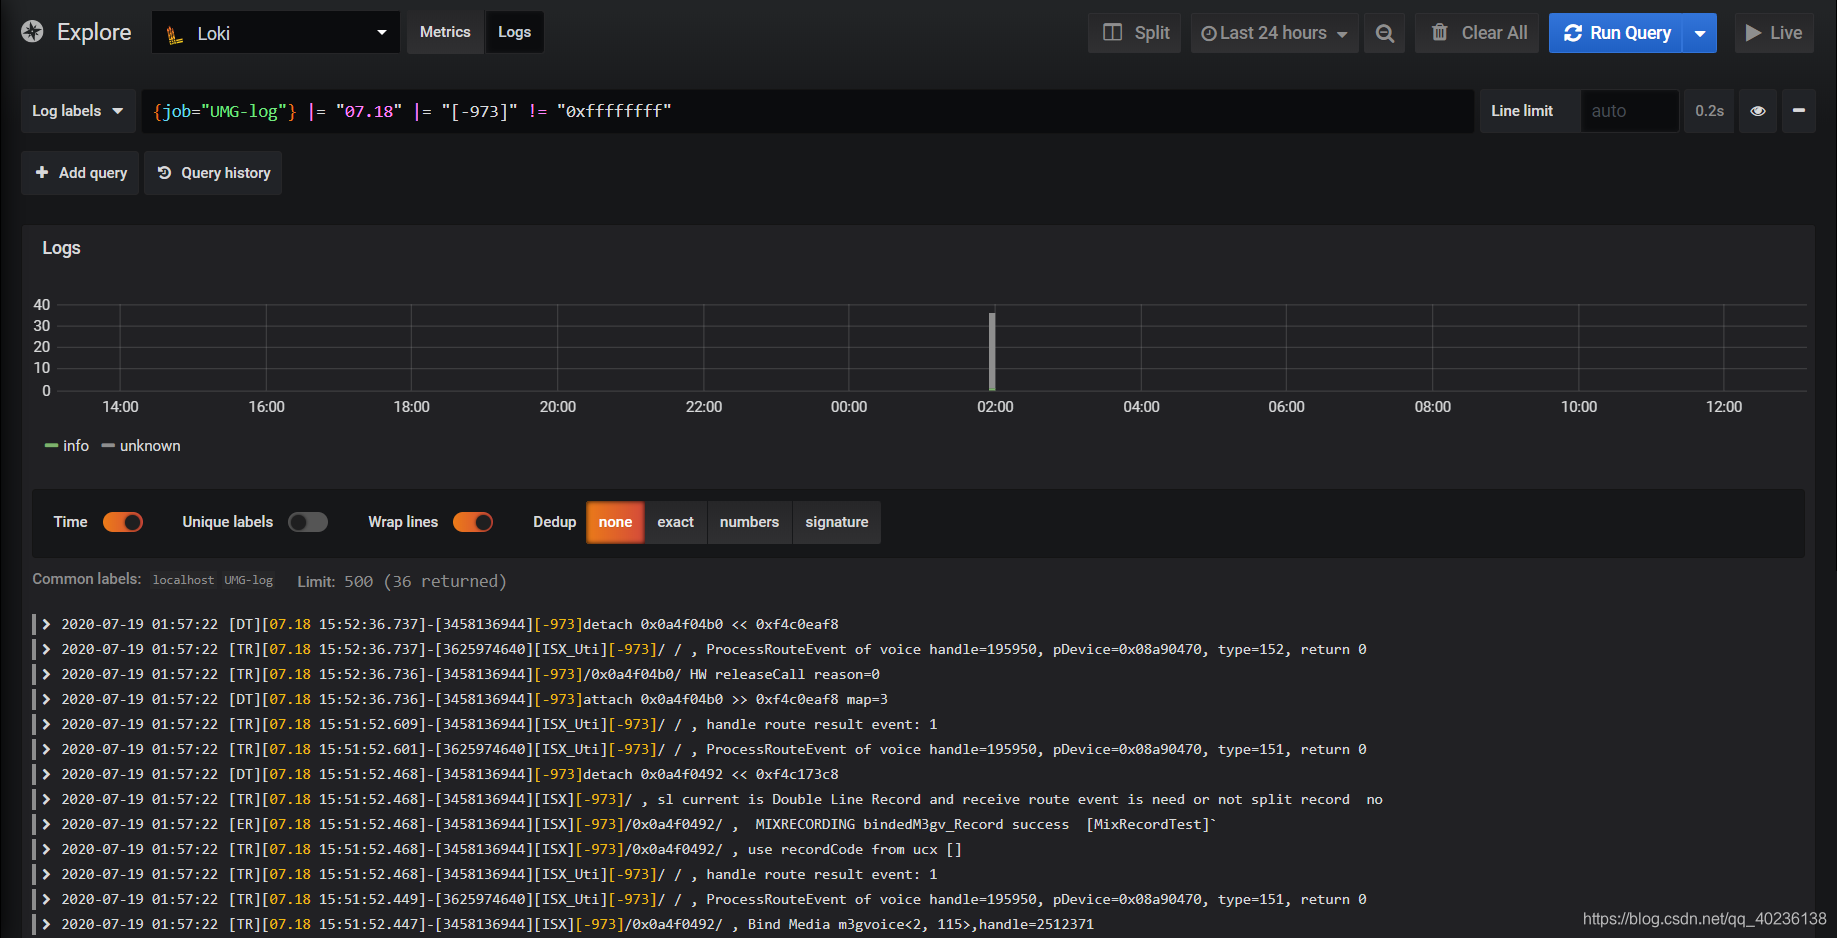Click the Explore compass icon
Viewport: 1837px width, 938px height.
click(x=32, y=32)
